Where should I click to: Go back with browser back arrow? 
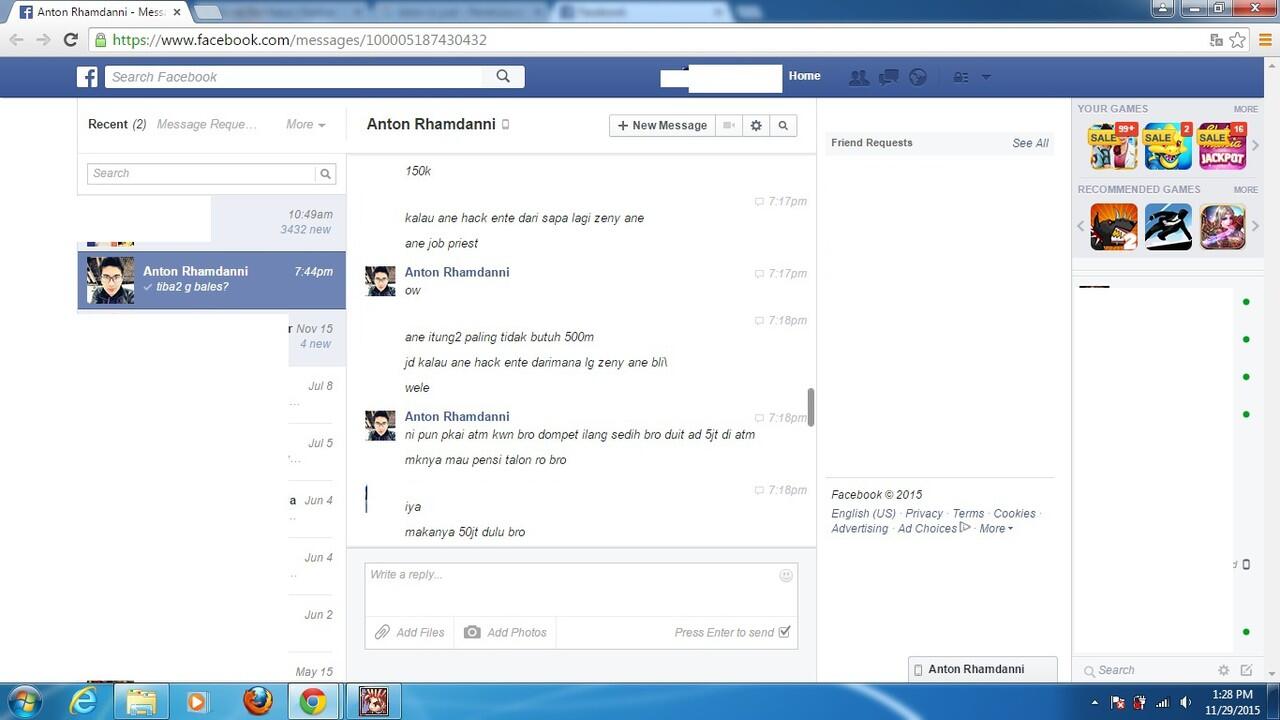[x=16, y=40]
